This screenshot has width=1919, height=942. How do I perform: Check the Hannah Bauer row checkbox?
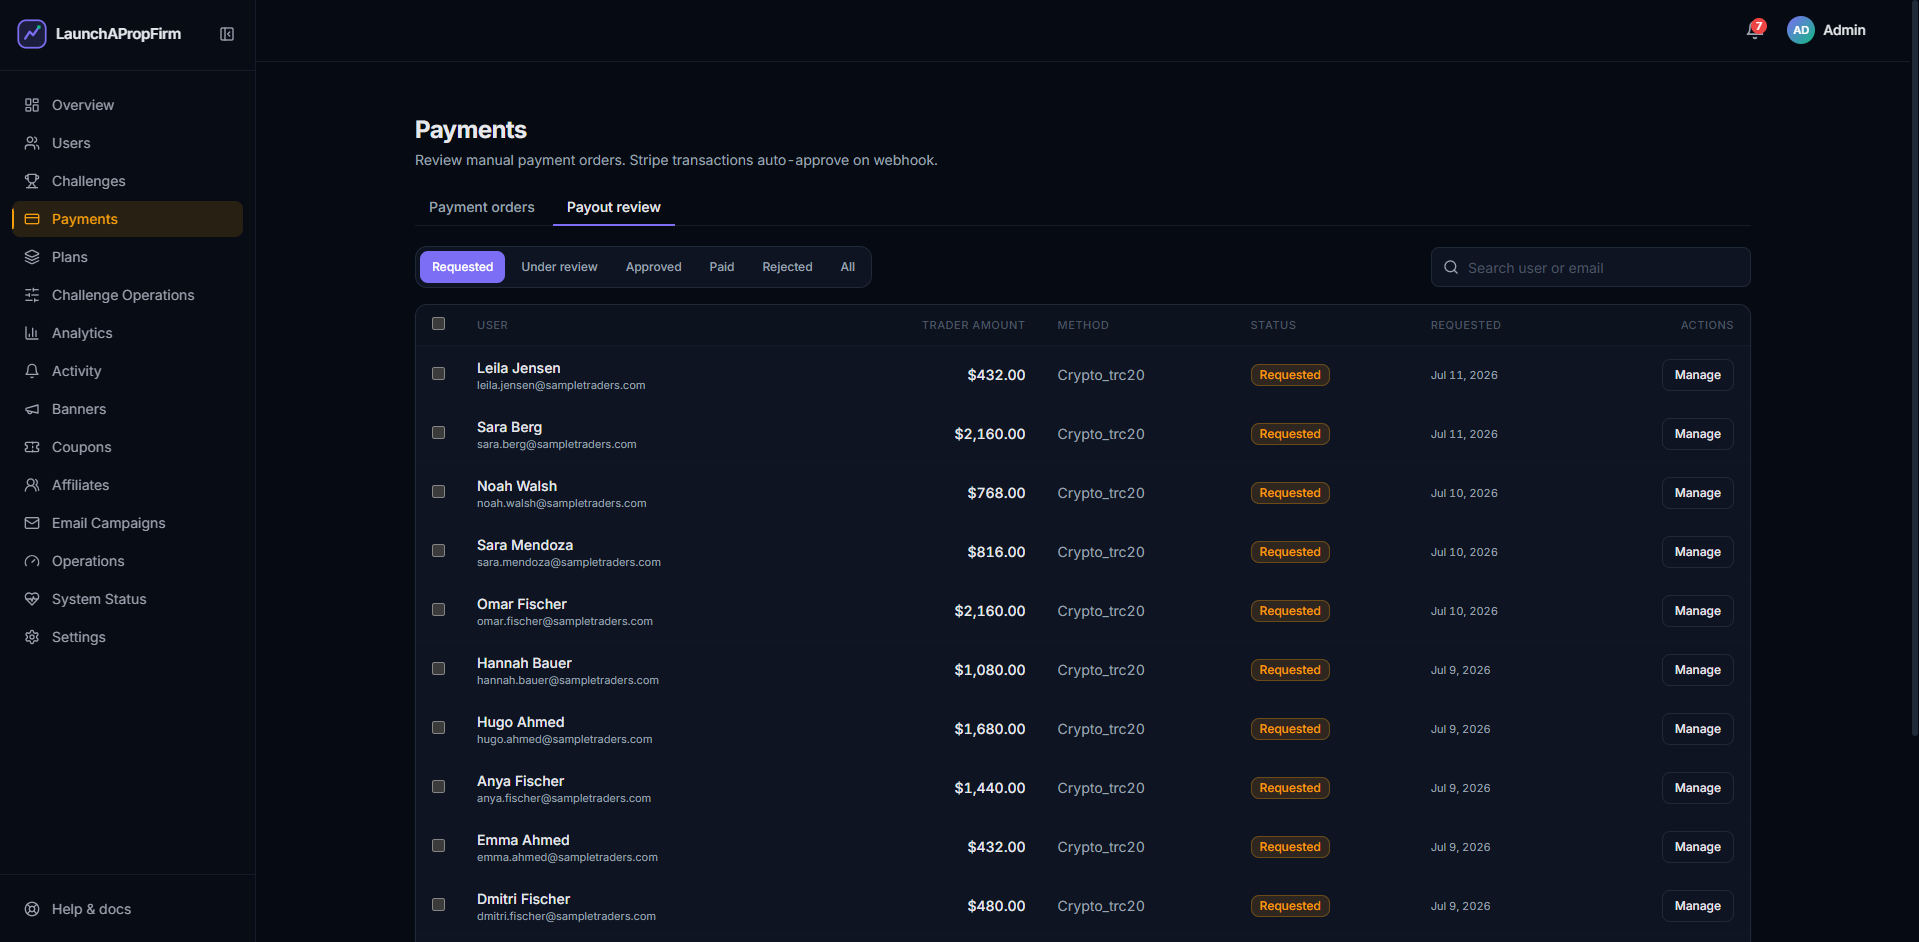click(438, 668)
